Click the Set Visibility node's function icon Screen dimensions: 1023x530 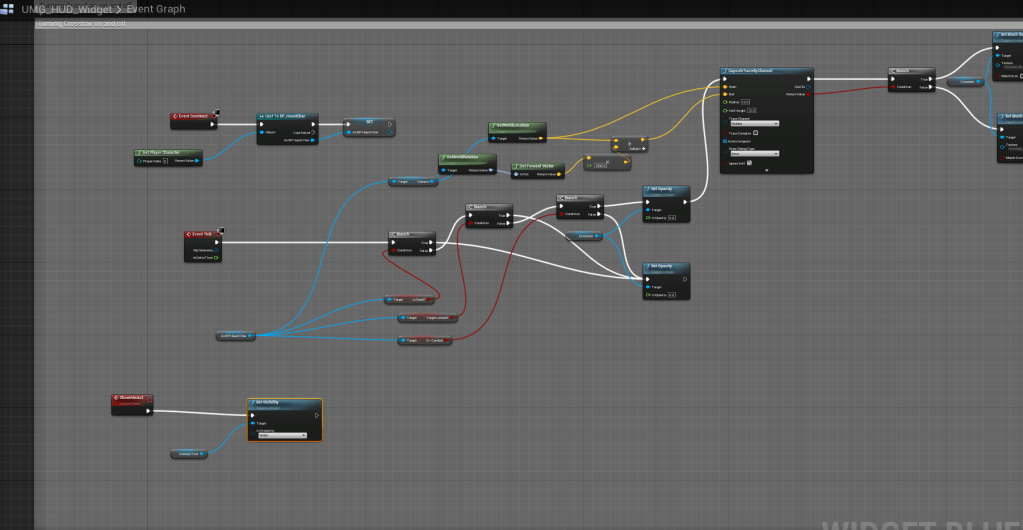coord(254,403)
